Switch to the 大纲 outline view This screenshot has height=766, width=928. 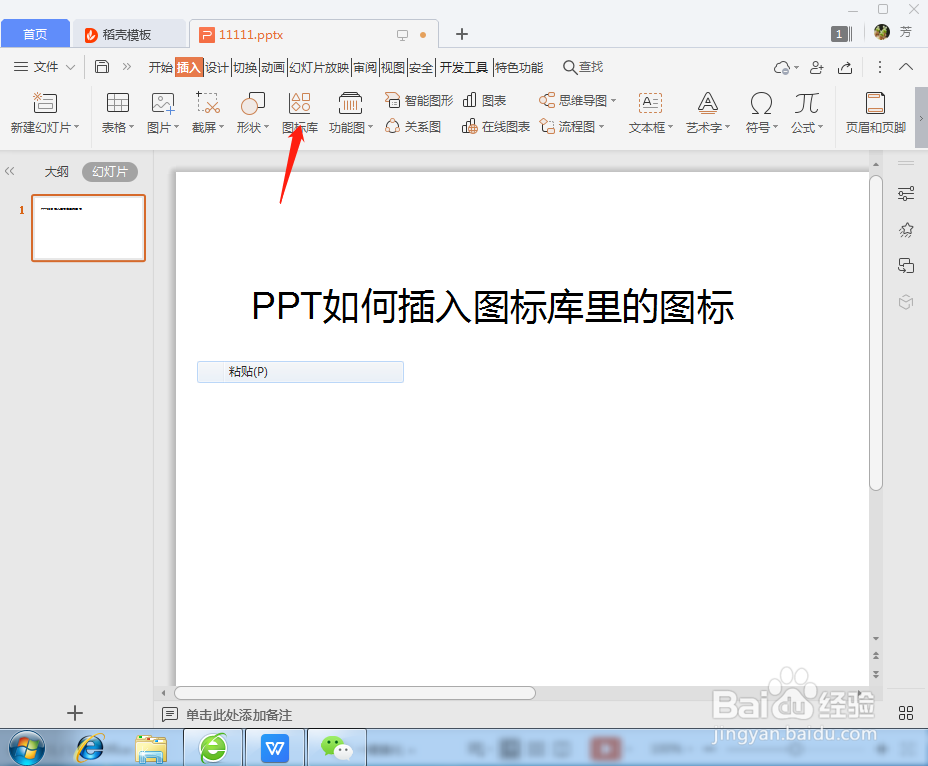click(x=57, y=171)
